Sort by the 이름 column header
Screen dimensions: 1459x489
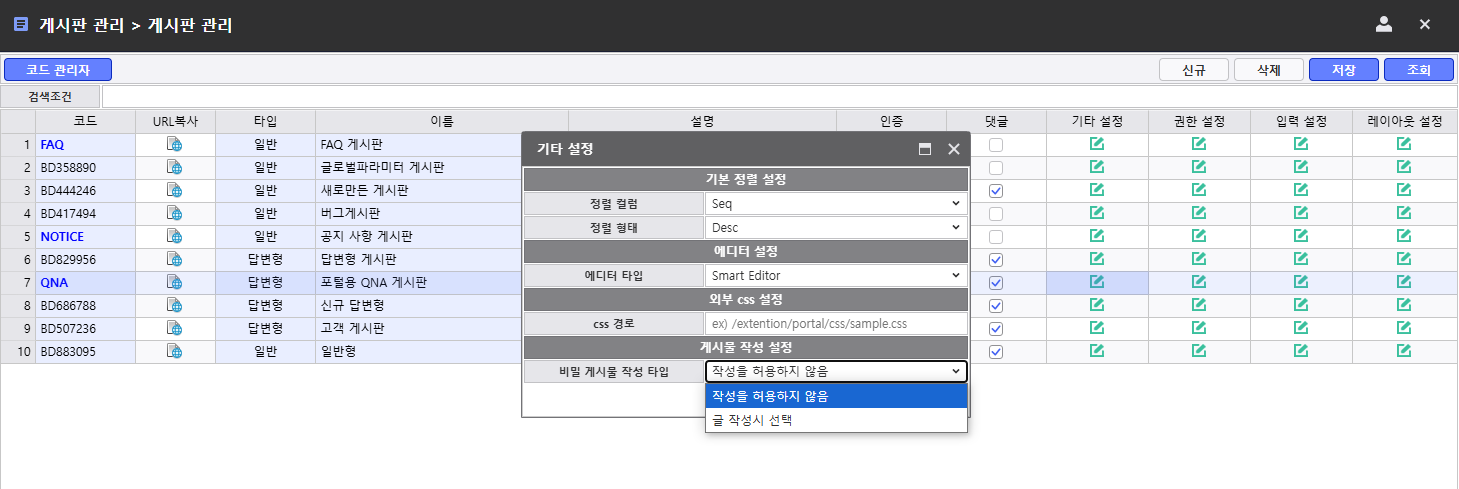442,121
